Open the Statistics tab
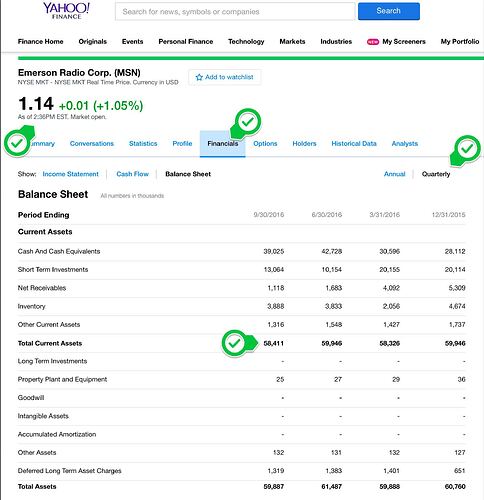This screenshot has width=484, height=500. click(143, 144)
